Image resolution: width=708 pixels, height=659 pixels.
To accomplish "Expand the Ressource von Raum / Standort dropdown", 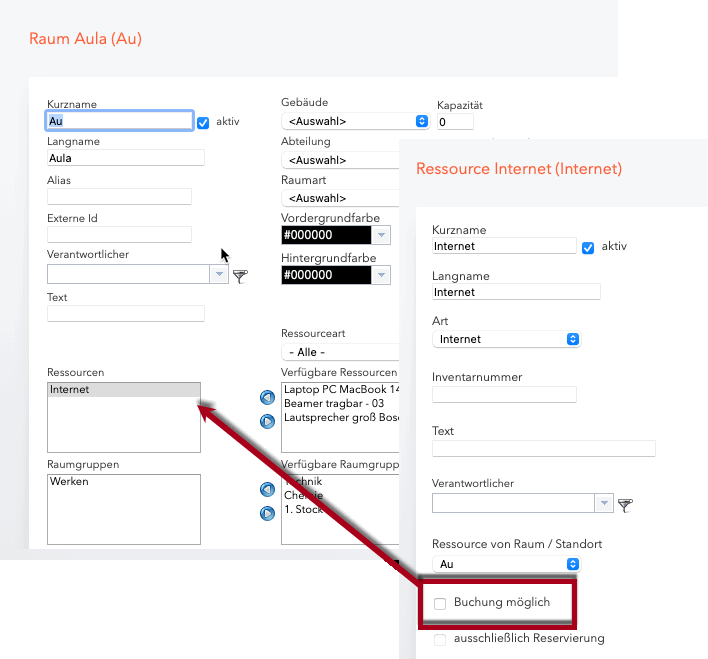I will coord(506,564).
